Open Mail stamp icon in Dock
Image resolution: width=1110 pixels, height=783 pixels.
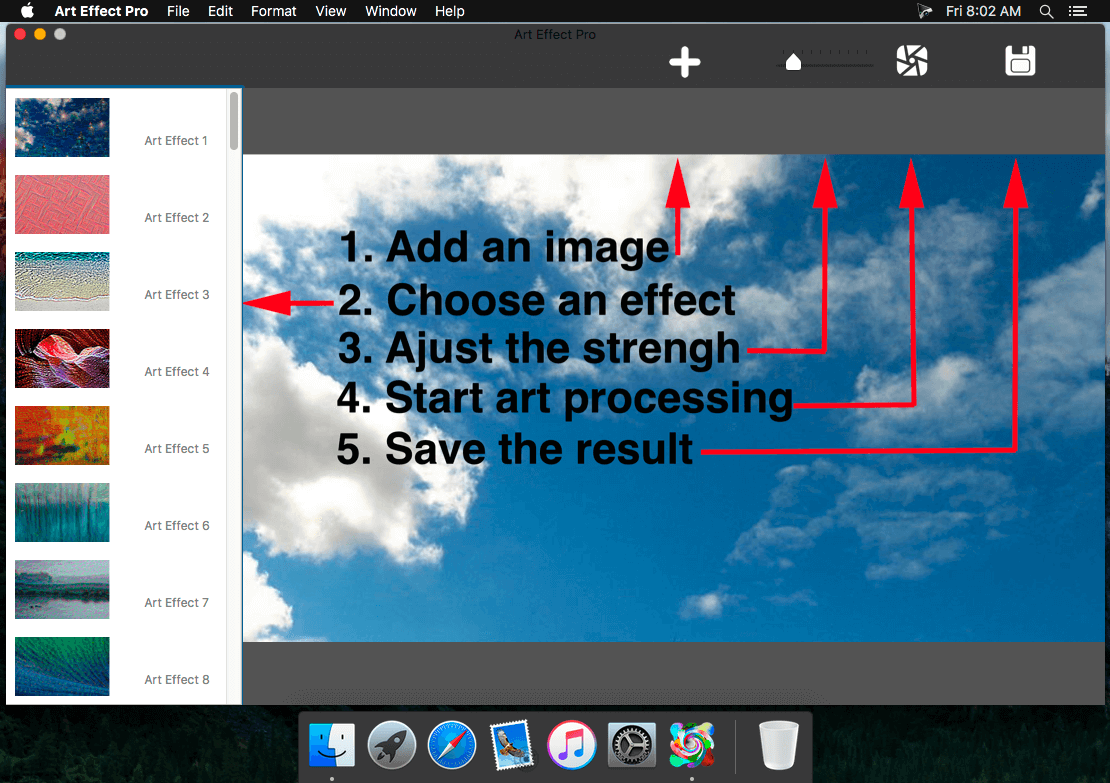point(512,745)
